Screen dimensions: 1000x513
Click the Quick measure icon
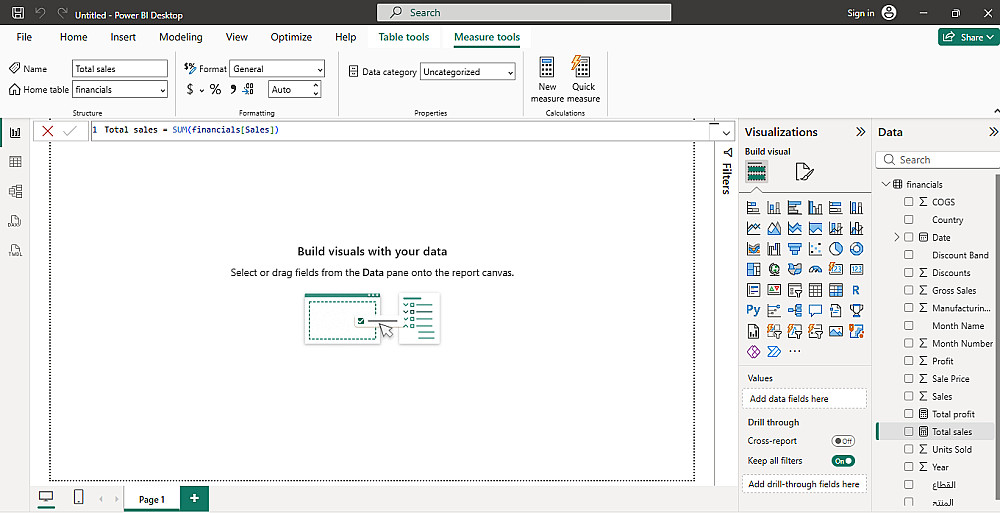[582, 68]
